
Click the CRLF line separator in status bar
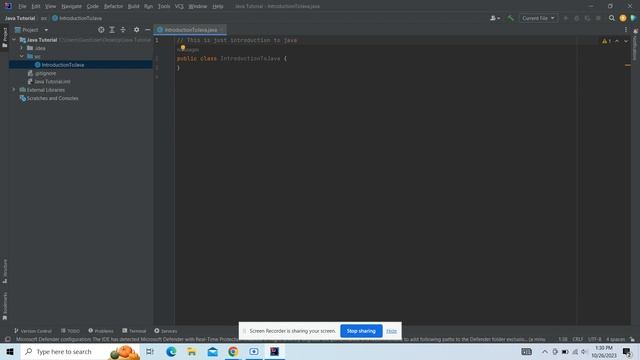tap(578, 339)
